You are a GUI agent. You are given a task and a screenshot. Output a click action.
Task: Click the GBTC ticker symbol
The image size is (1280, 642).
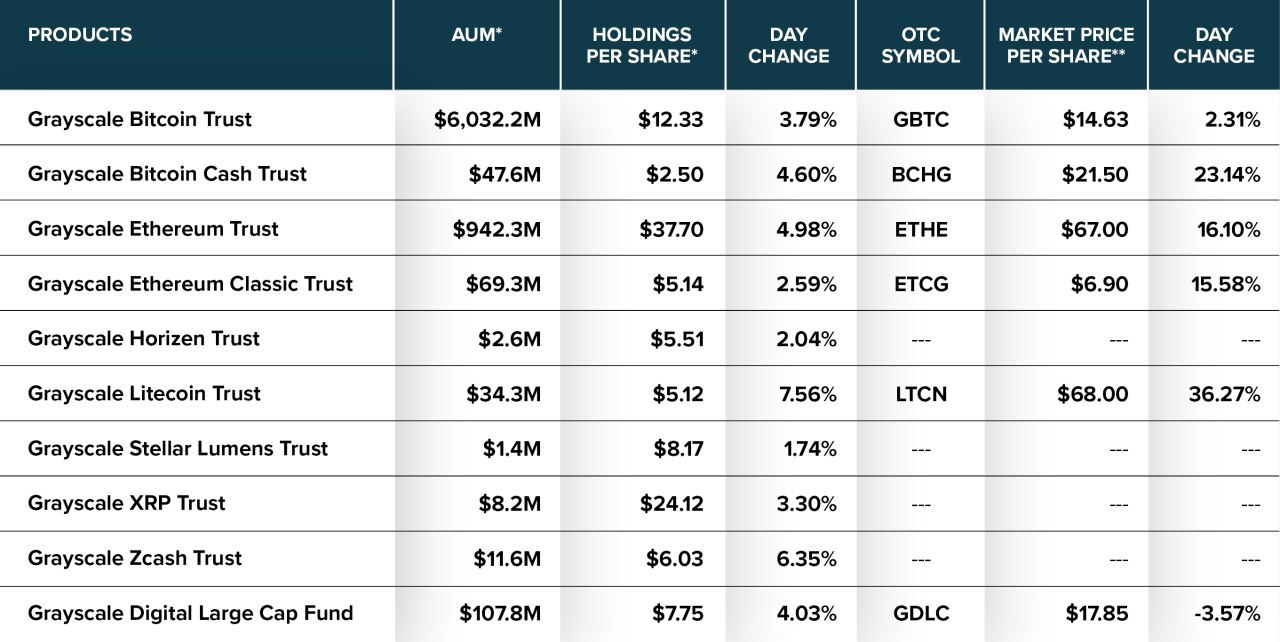pyautogui.click(x=920, y=120)
